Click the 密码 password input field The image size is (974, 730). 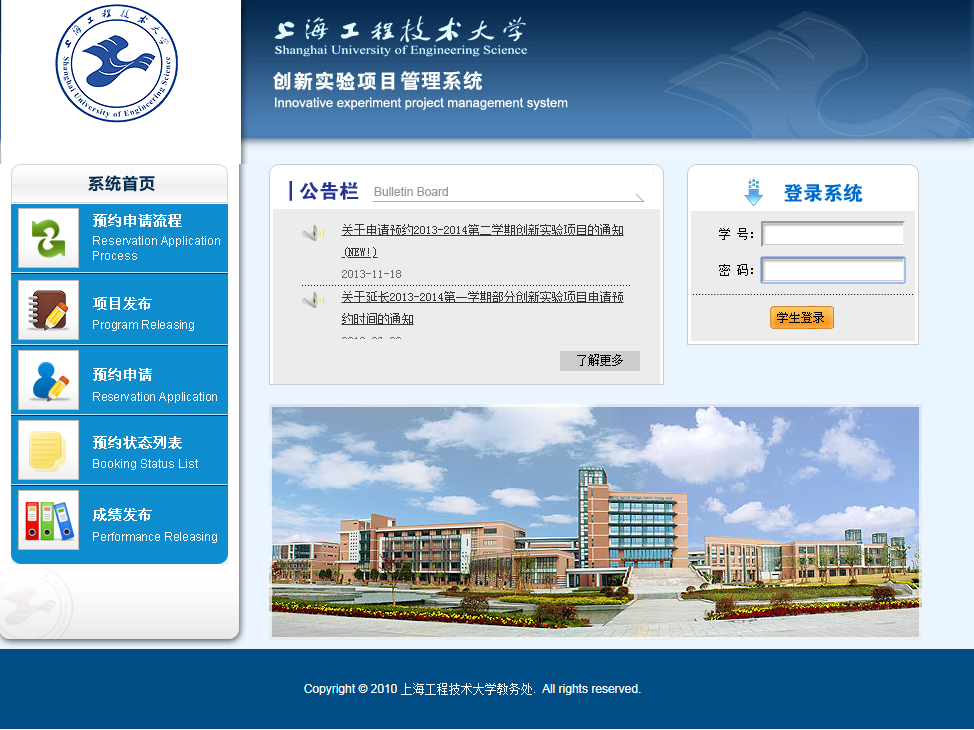pos(832,270)
